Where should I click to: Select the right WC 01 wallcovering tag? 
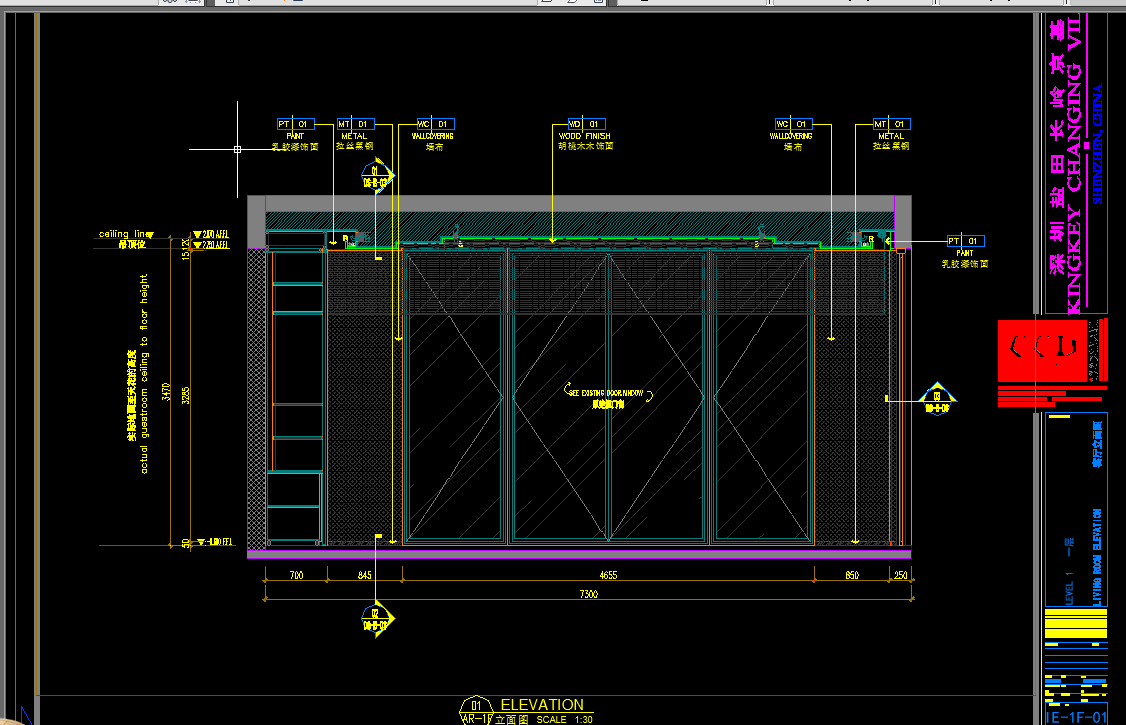coord(794,124)
